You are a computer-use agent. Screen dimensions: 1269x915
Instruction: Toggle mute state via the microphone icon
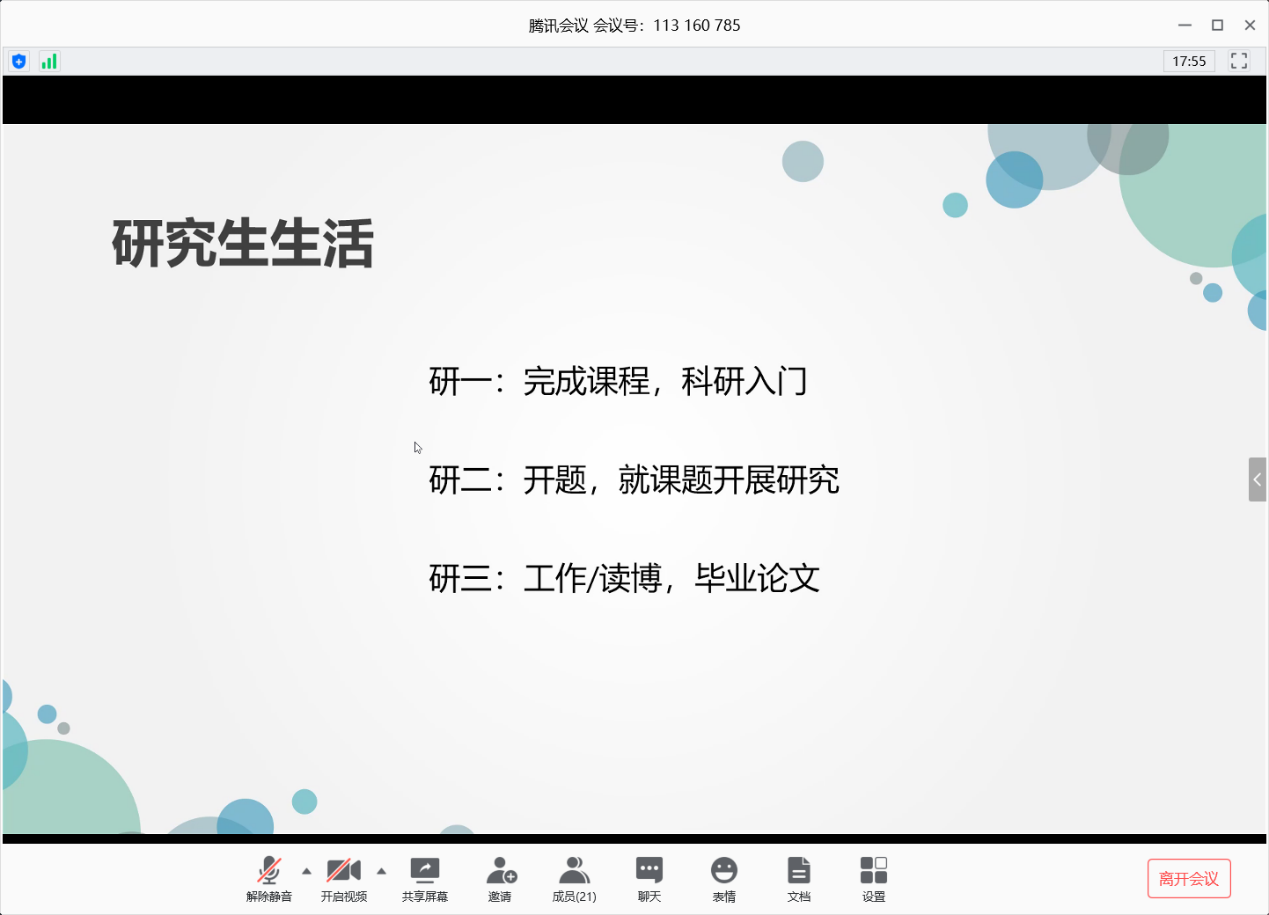268,868
